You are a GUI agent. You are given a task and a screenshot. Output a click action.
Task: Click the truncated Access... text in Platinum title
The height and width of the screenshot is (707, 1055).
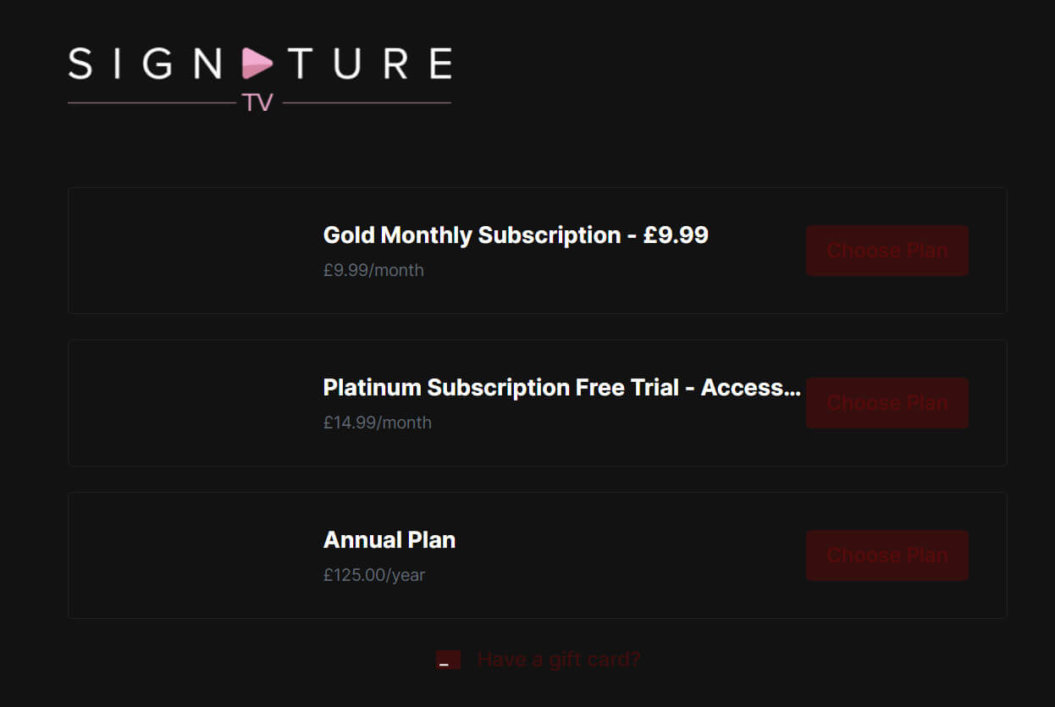tap(750, 388)
